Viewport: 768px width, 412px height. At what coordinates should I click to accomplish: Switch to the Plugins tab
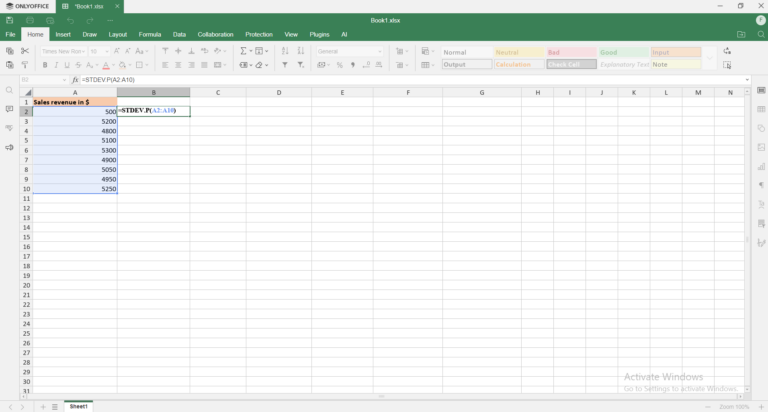[319, 35]
